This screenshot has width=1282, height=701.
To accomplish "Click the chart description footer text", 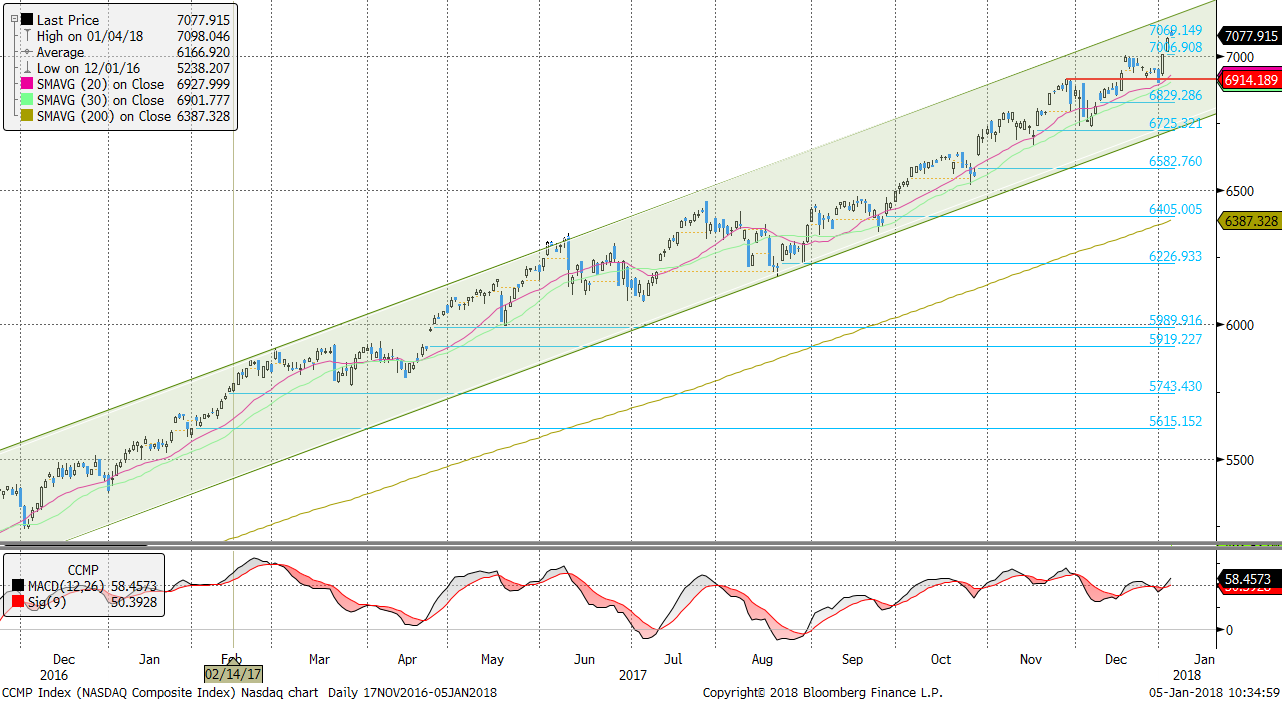I will 249,692.
